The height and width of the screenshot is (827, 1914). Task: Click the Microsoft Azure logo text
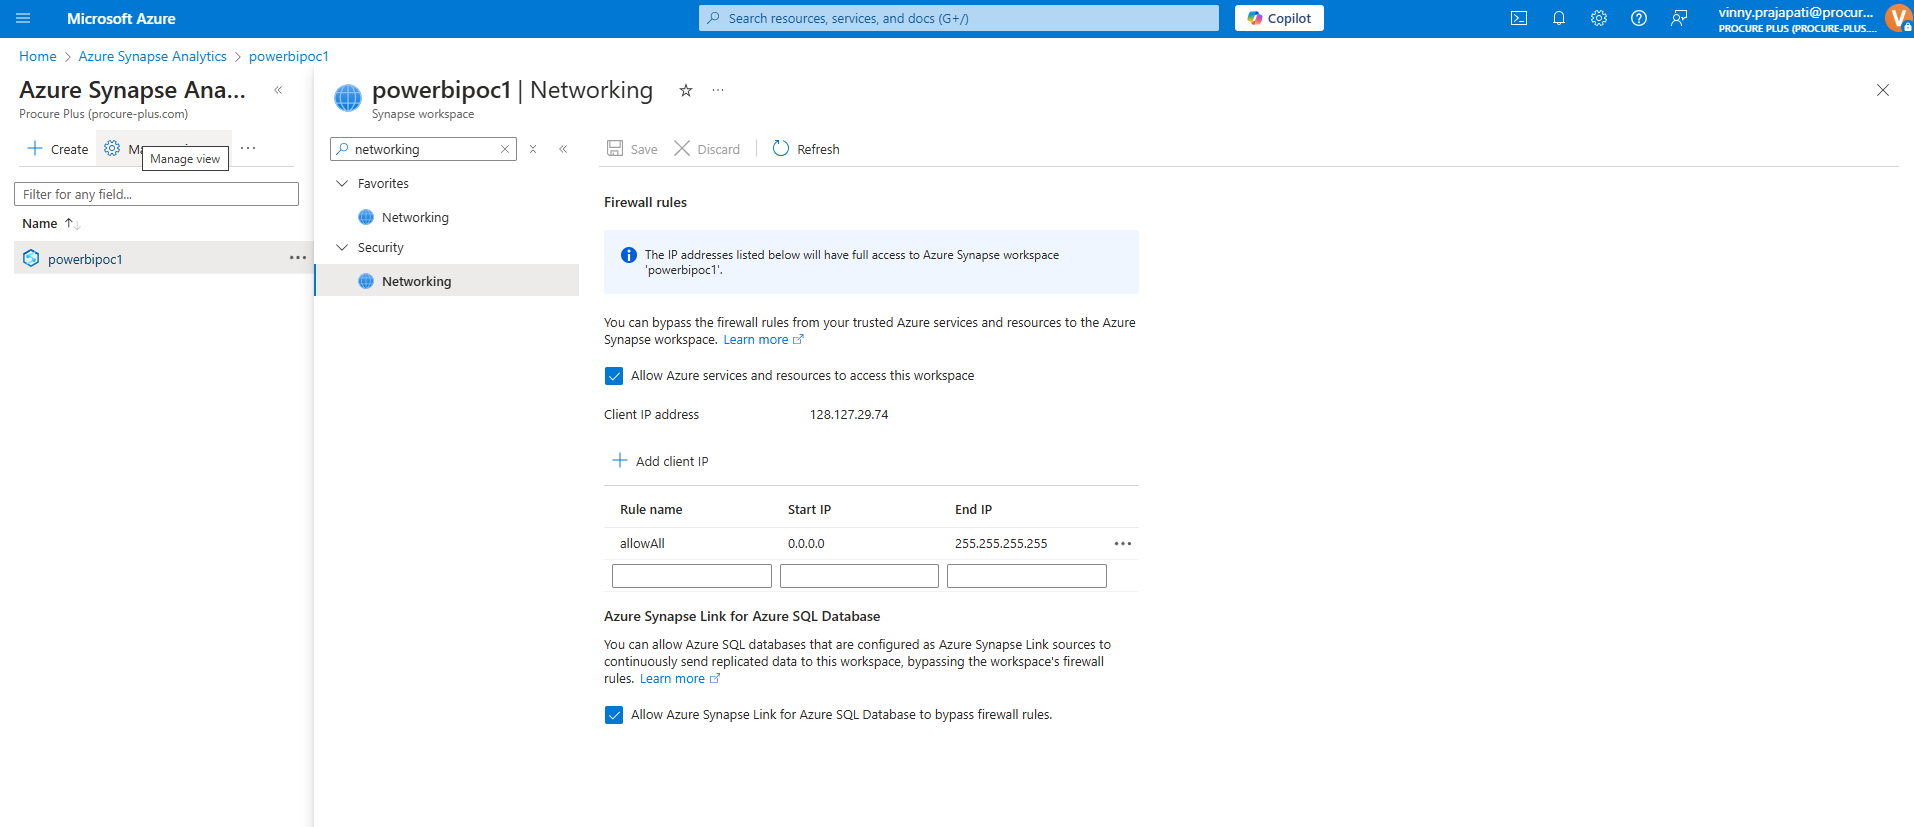(121, 18)
